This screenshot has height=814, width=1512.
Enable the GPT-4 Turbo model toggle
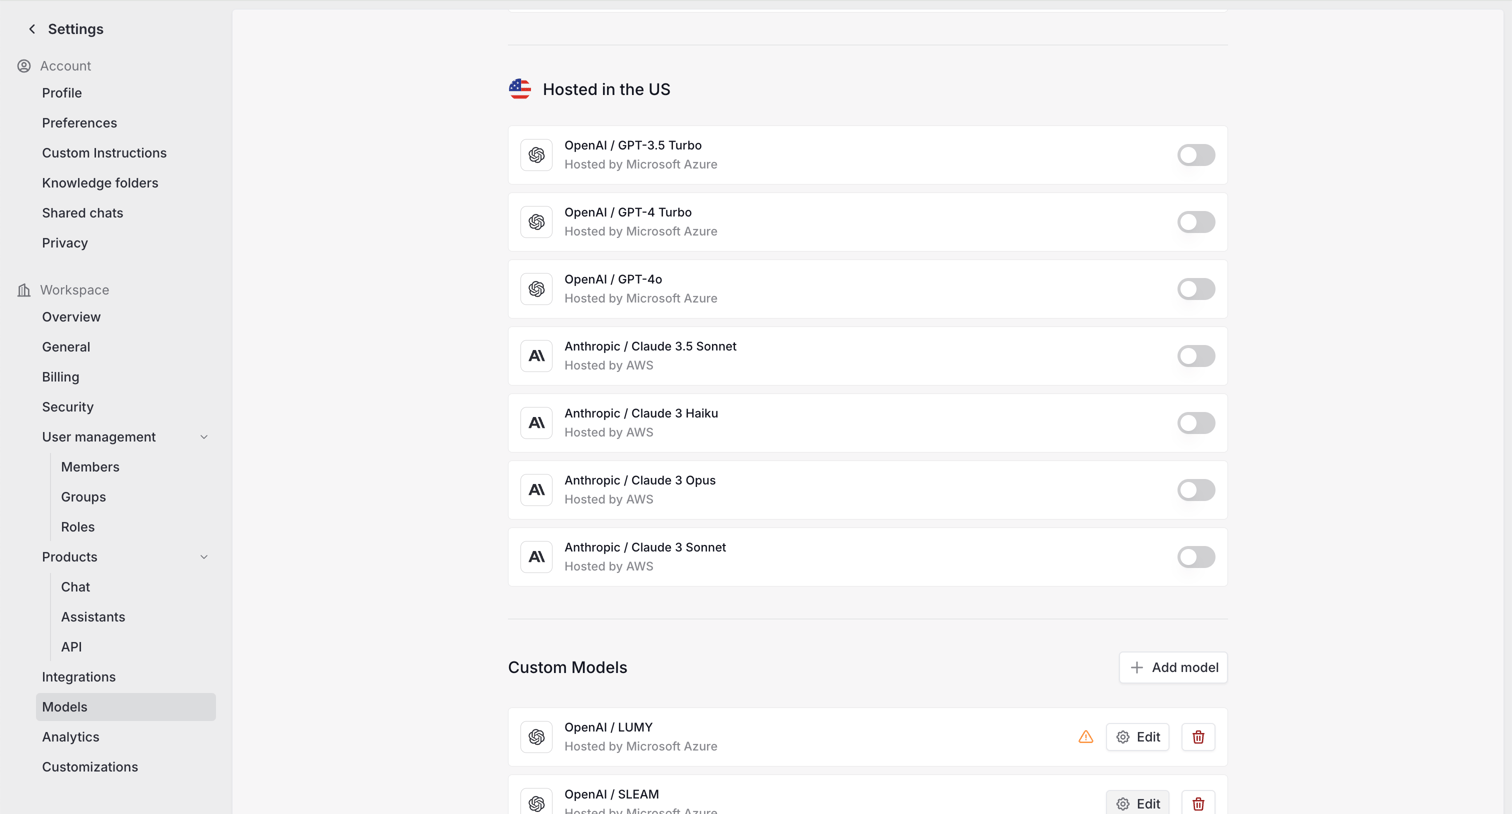(1196, 222)
